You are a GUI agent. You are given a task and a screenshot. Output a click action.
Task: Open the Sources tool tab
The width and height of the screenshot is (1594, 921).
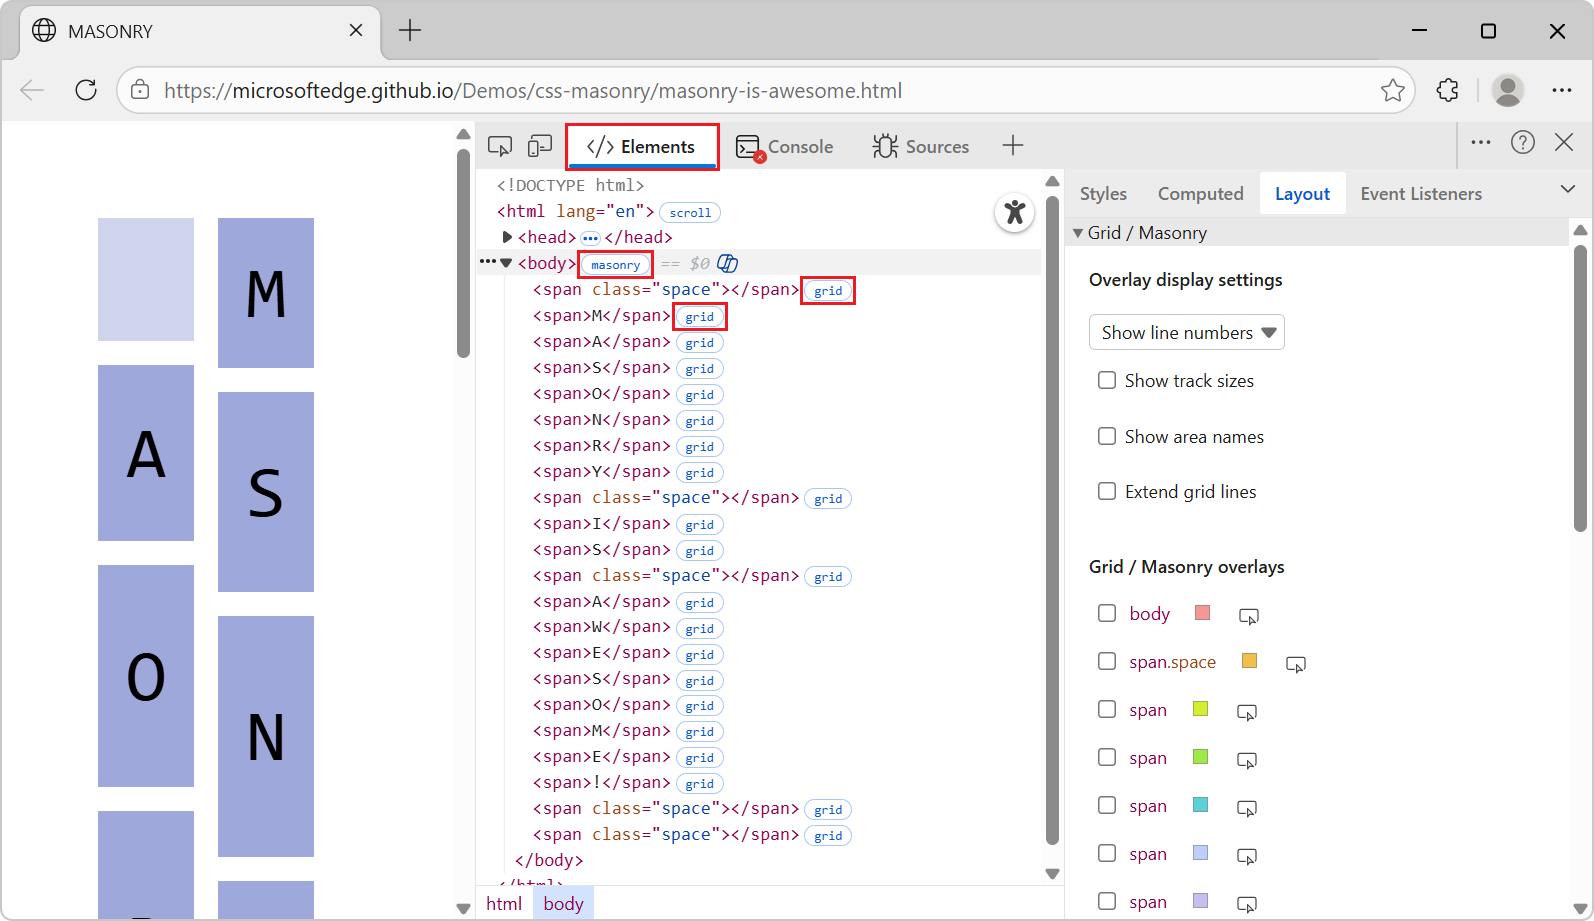coord(920,147)
